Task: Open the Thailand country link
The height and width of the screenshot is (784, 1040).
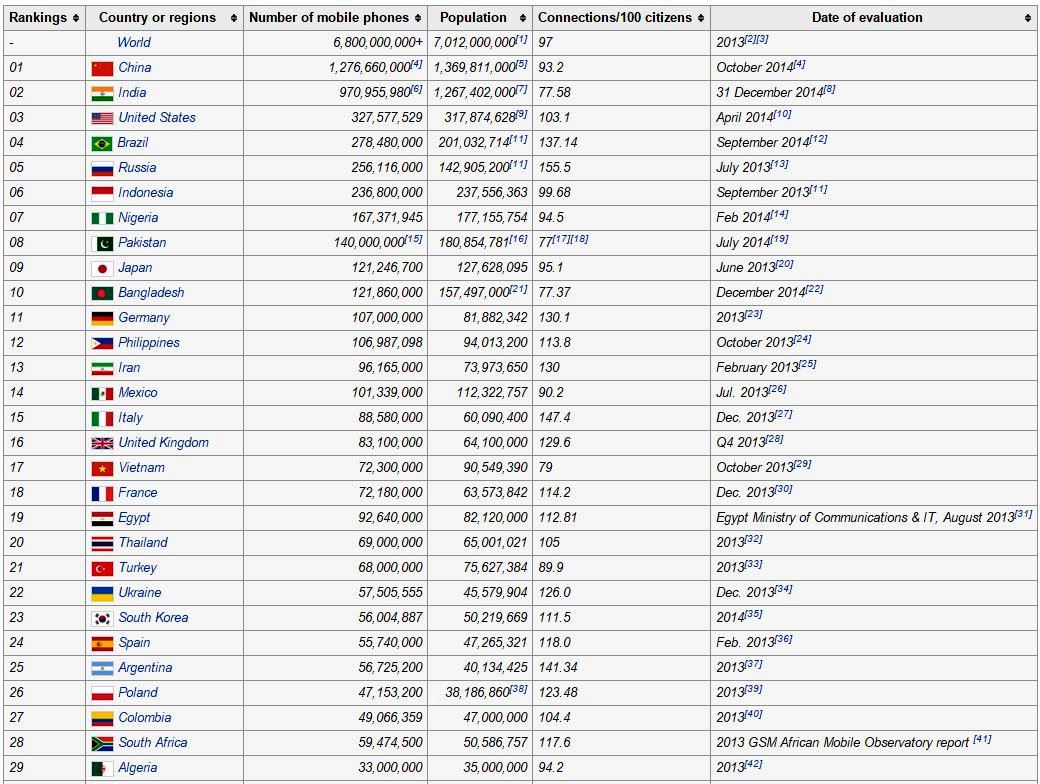Action: pos(143,543)
